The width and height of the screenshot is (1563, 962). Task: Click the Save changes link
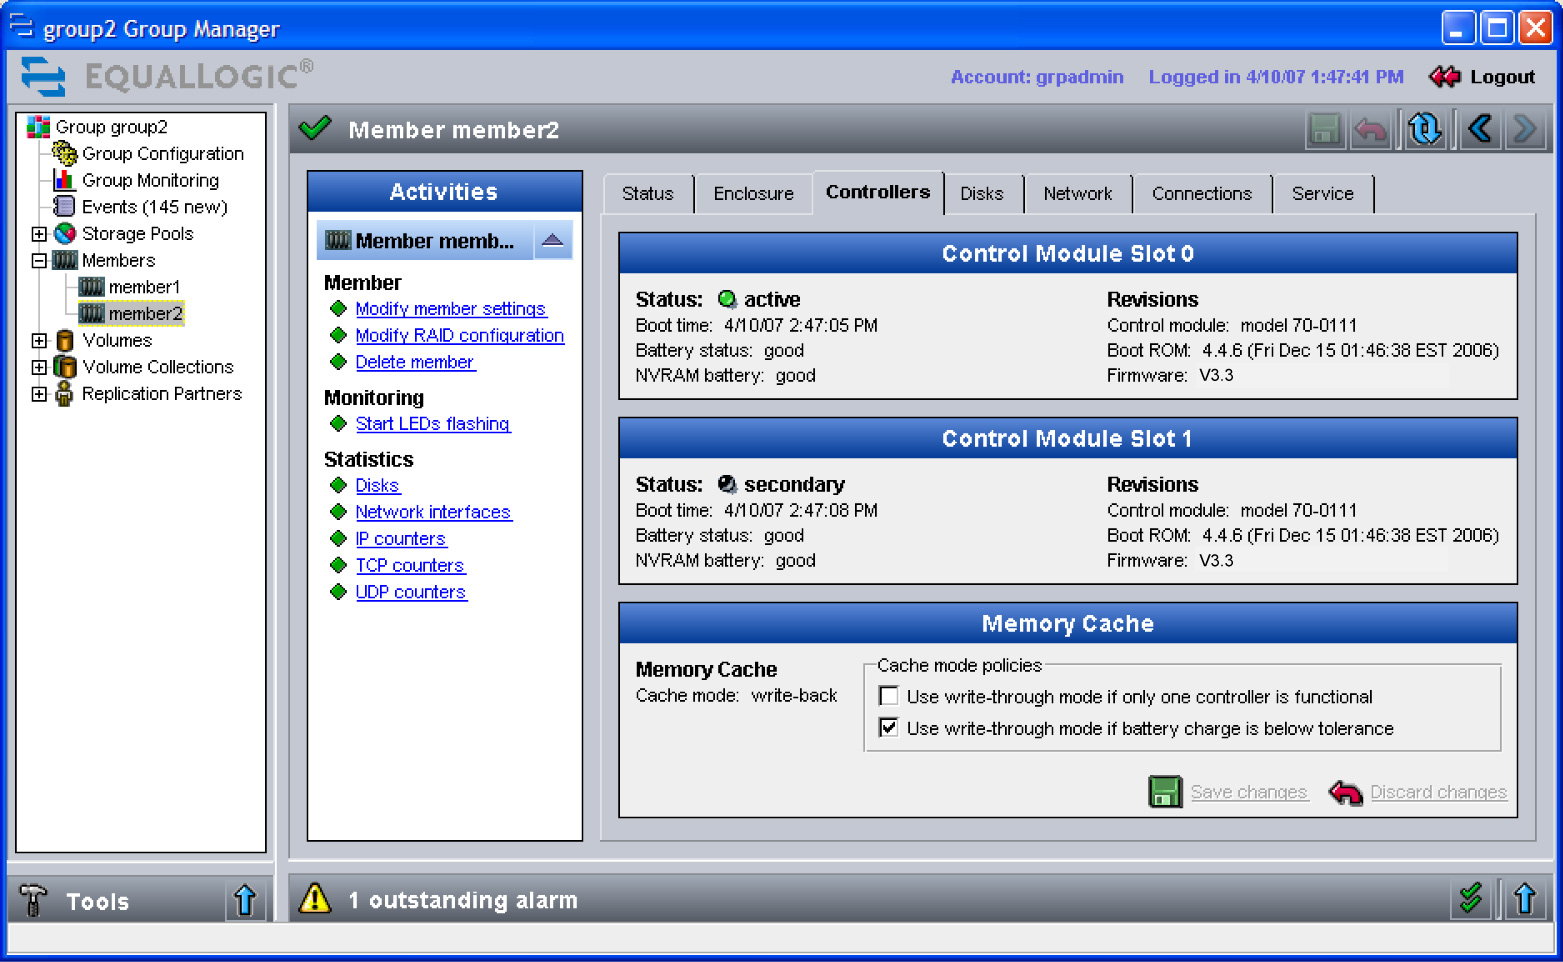pos(1249,792)
